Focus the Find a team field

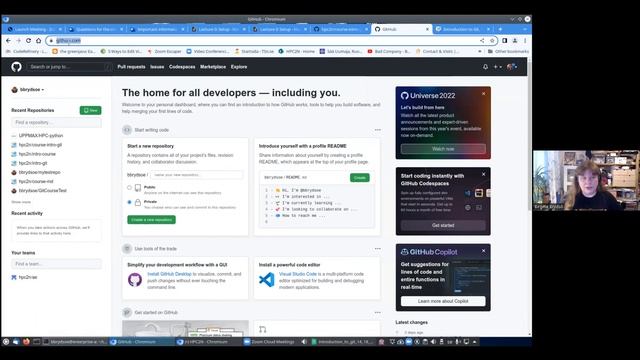[56, 264]
